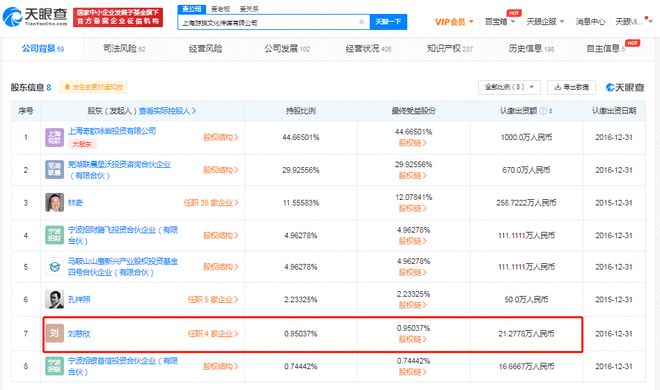The image size is (660, 390).
Task: Open 股权链 under 2.23325% in row 6
Action: click(x=412, y=305)
